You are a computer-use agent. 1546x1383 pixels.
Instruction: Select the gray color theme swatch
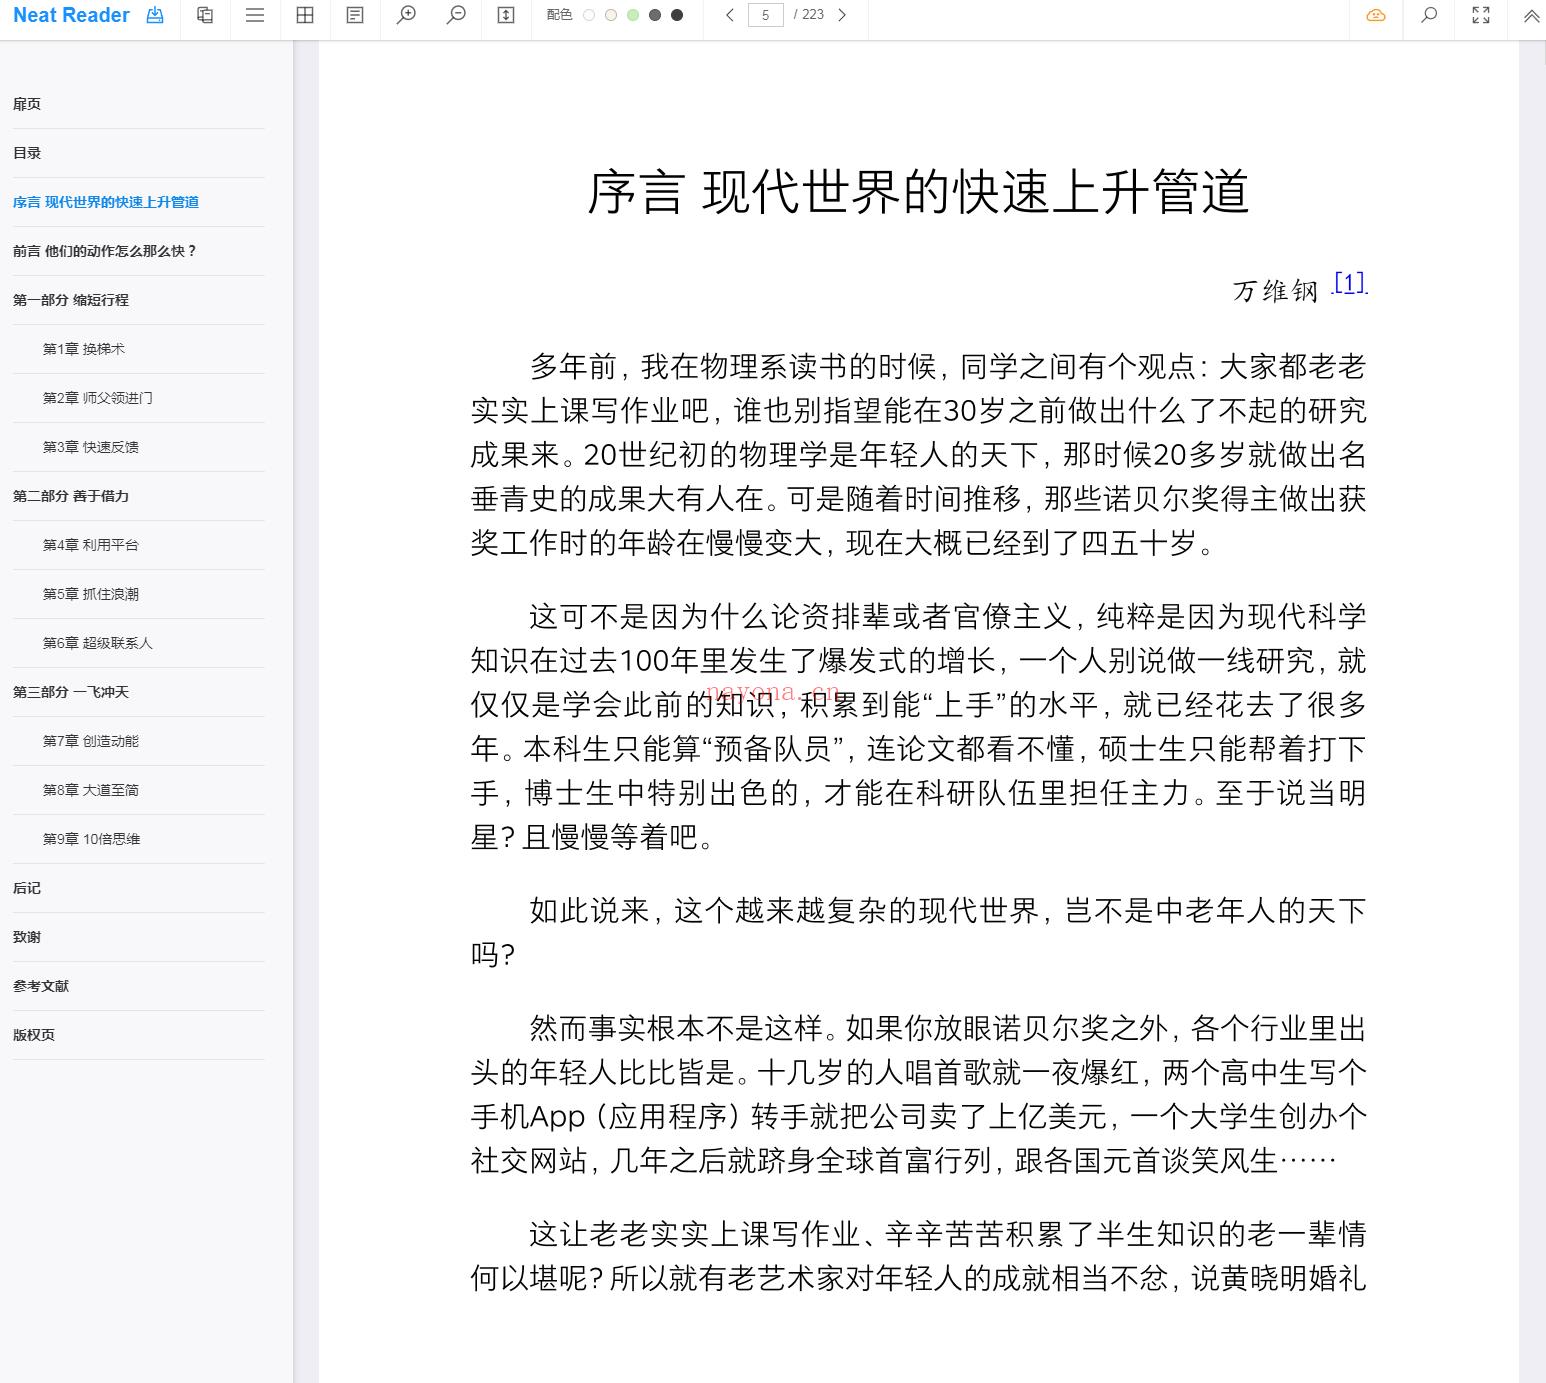tap(655, 15)
